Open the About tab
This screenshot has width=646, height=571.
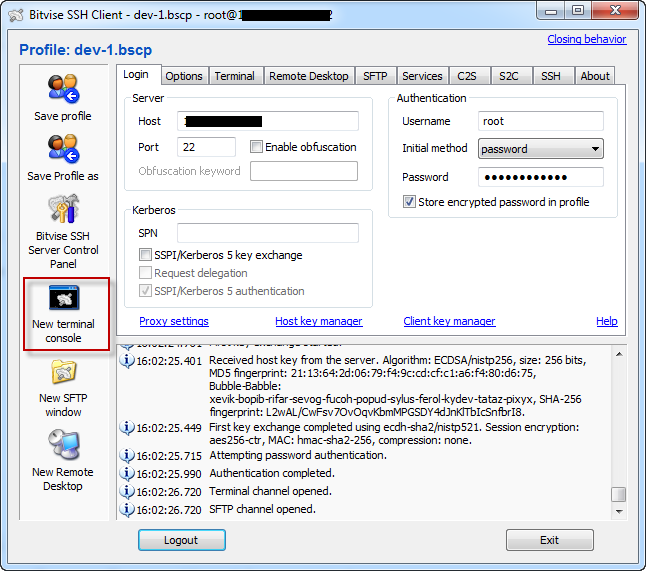click(x=595, y=76)
